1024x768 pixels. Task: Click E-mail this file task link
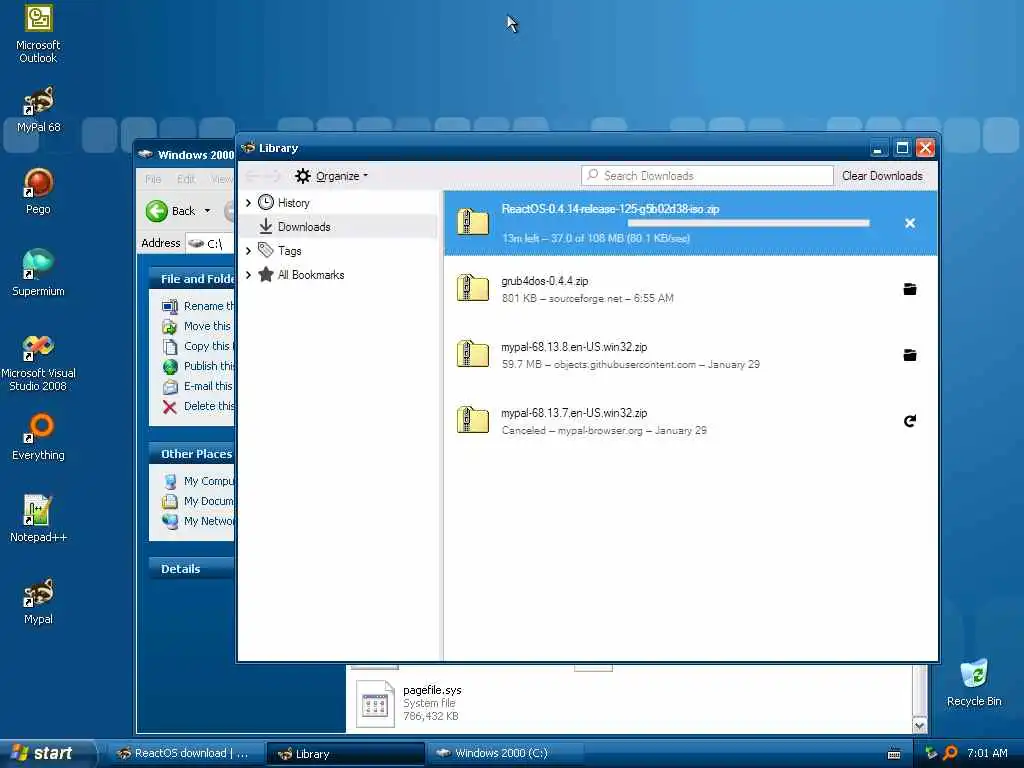[199, 386]
